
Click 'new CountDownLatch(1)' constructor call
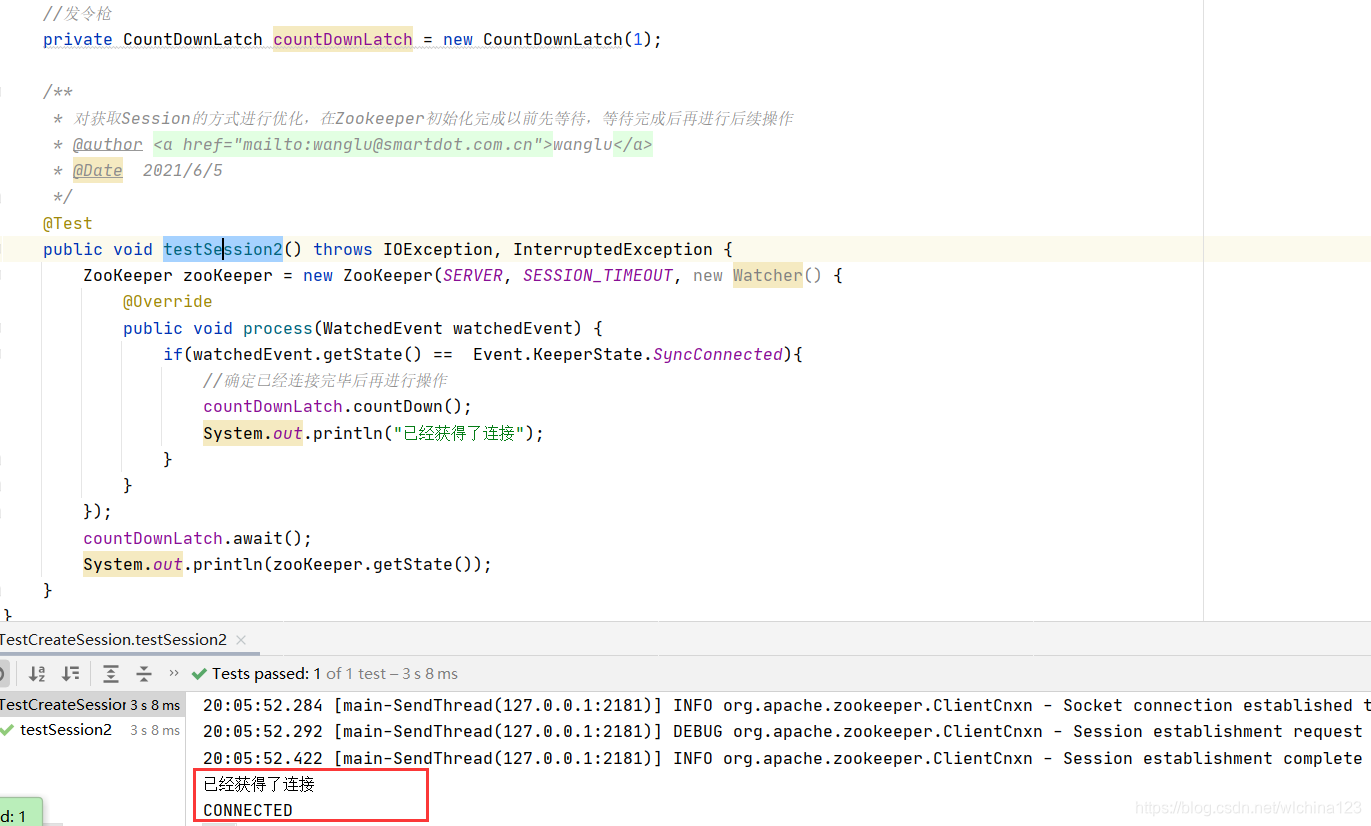(548, 39)
